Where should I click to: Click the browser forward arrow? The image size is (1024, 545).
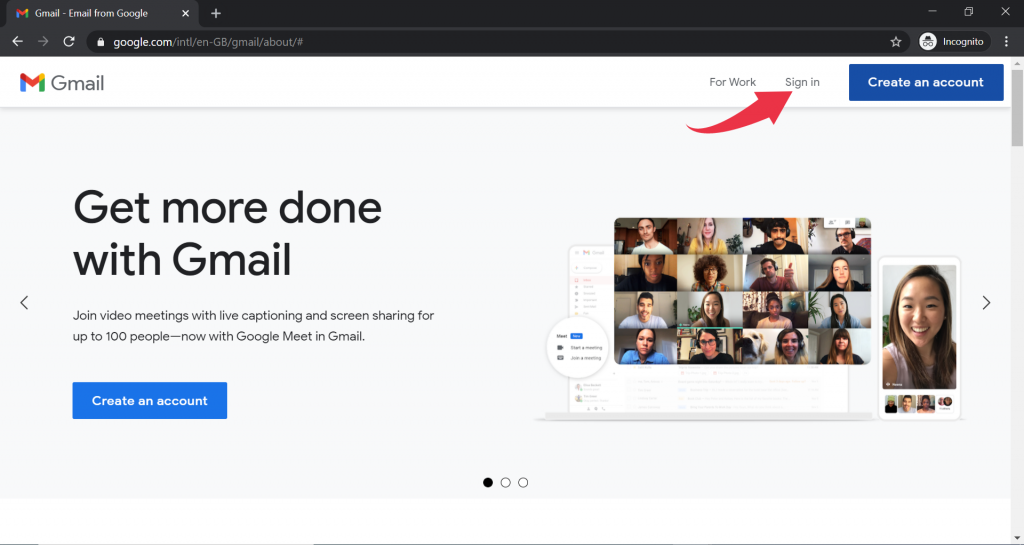pos(43,42)
